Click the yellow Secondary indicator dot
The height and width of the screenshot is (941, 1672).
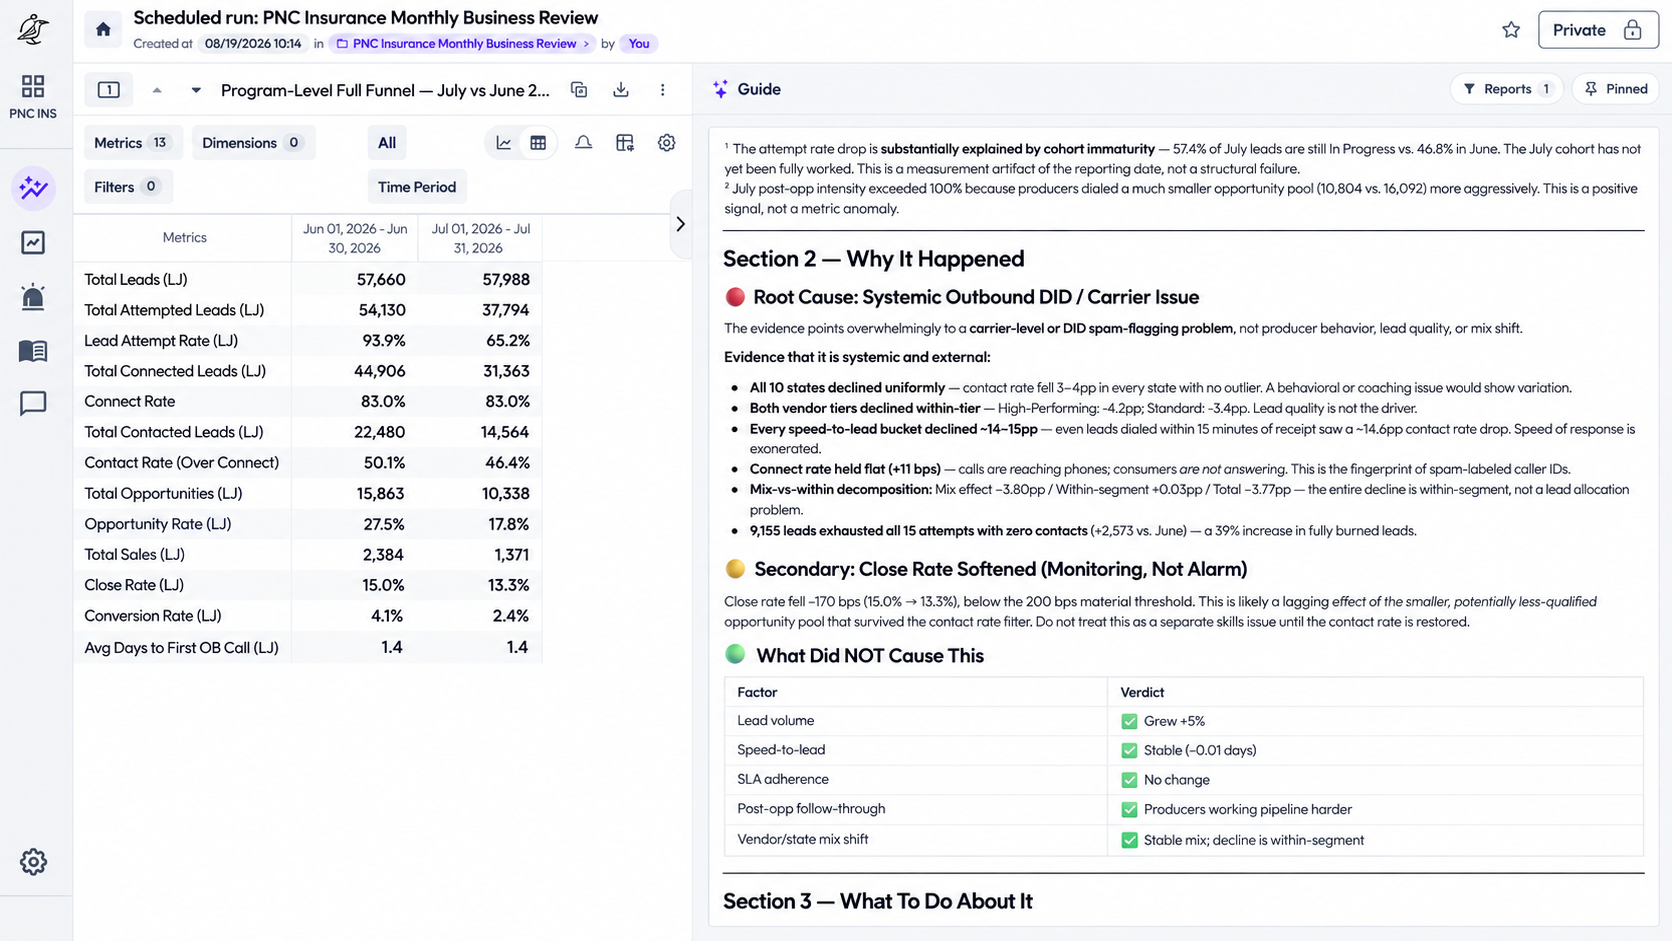[735, 569]
